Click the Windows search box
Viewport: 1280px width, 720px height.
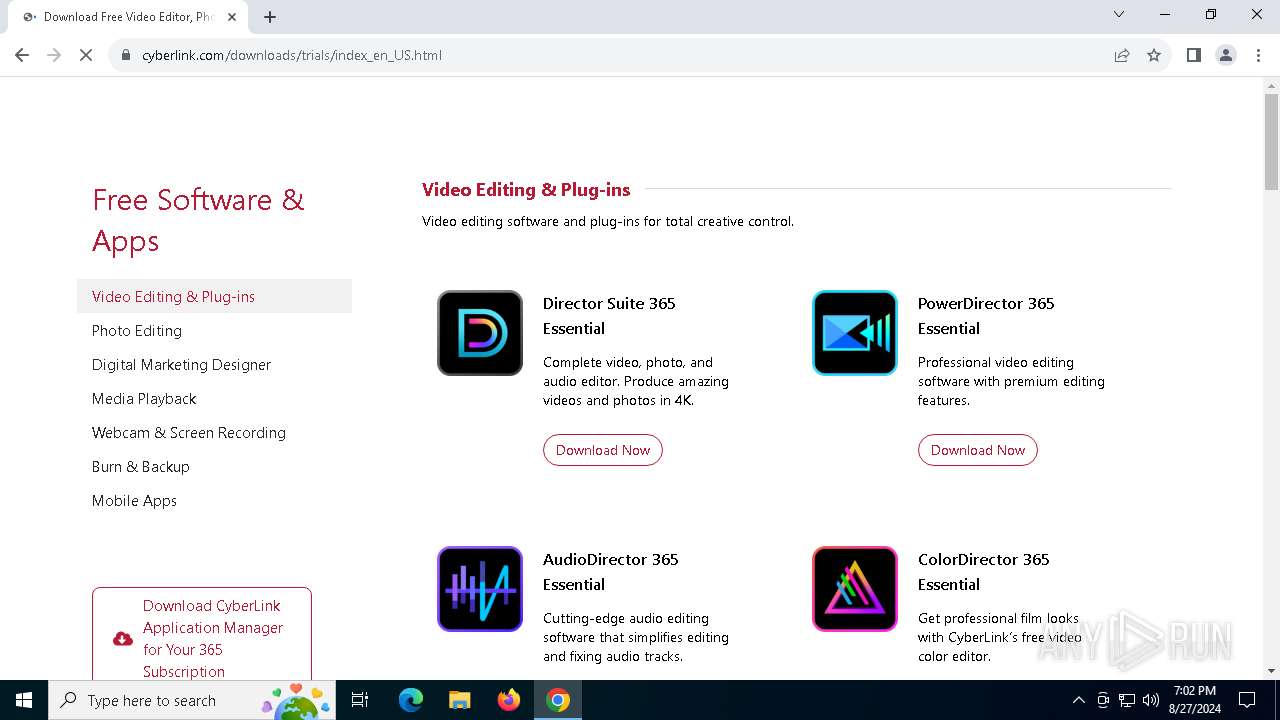(x=191, y=700)
